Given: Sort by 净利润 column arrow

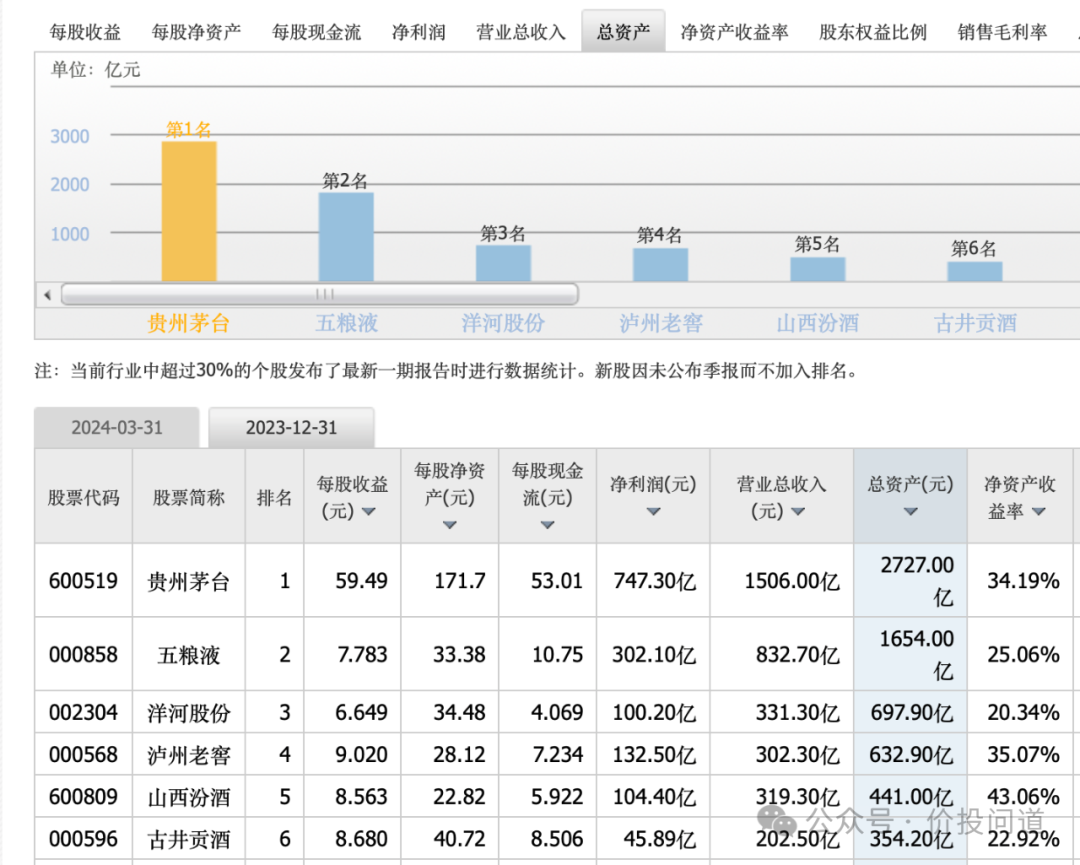Looking at the screenshot, I should pos(654,512).
